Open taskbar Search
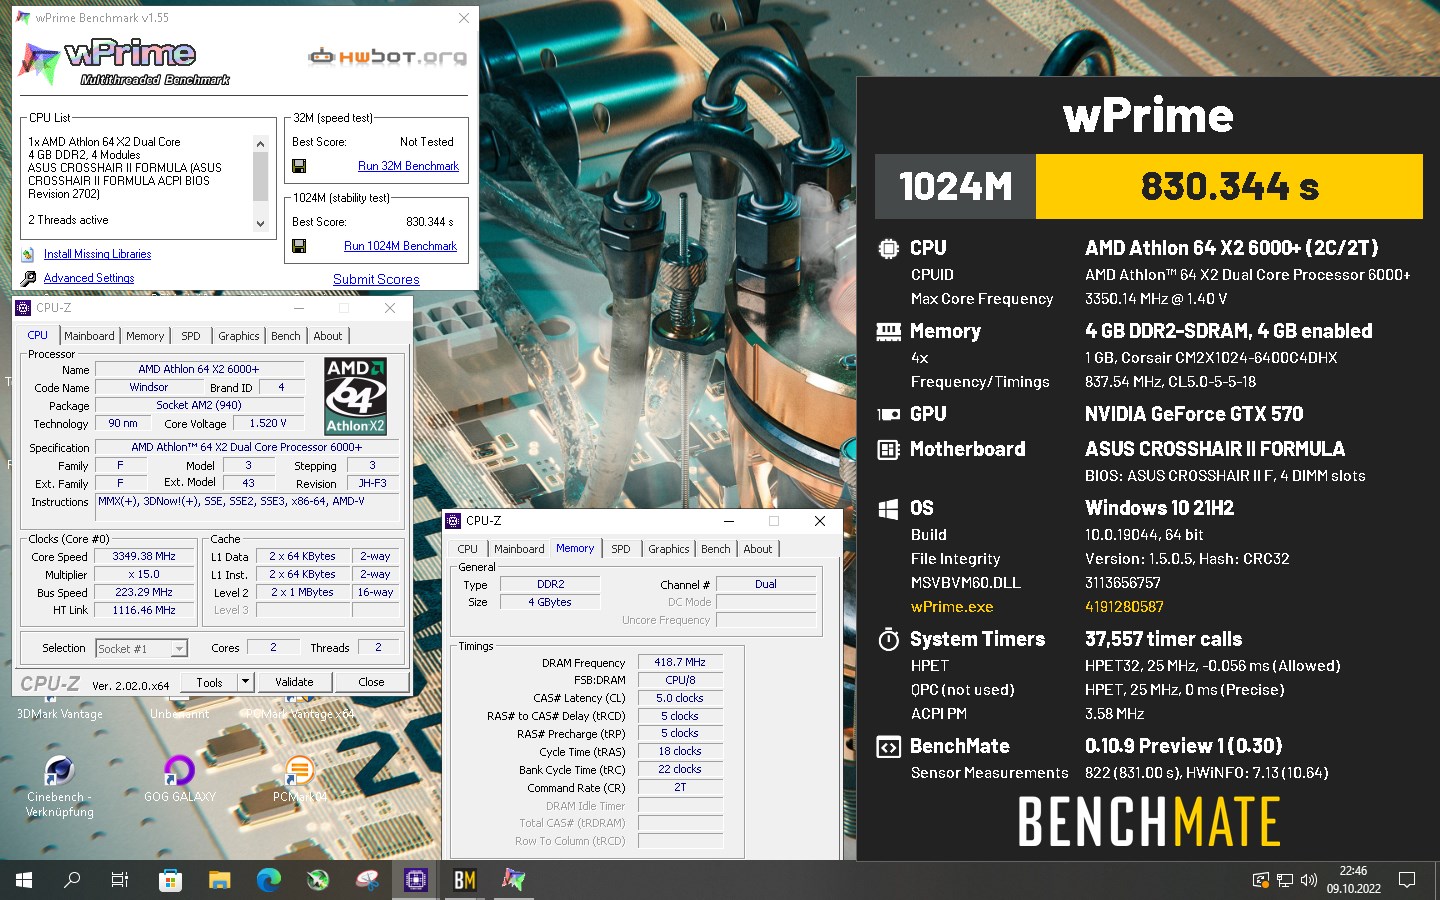The width and height of the screenshot is (1440, 900). 72,880
